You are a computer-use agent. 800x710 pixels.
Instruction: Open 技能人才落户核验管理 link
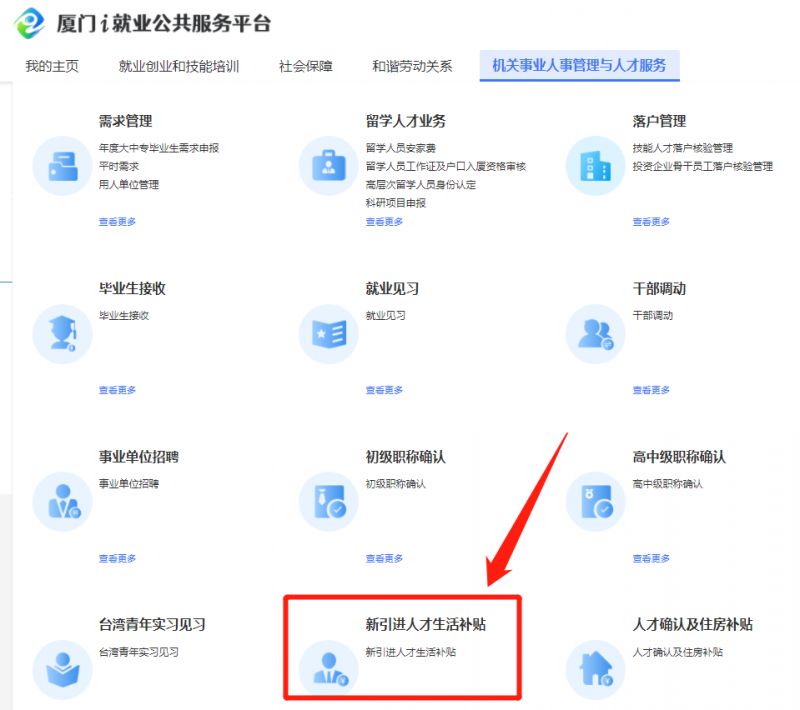[x=683, y=148]
